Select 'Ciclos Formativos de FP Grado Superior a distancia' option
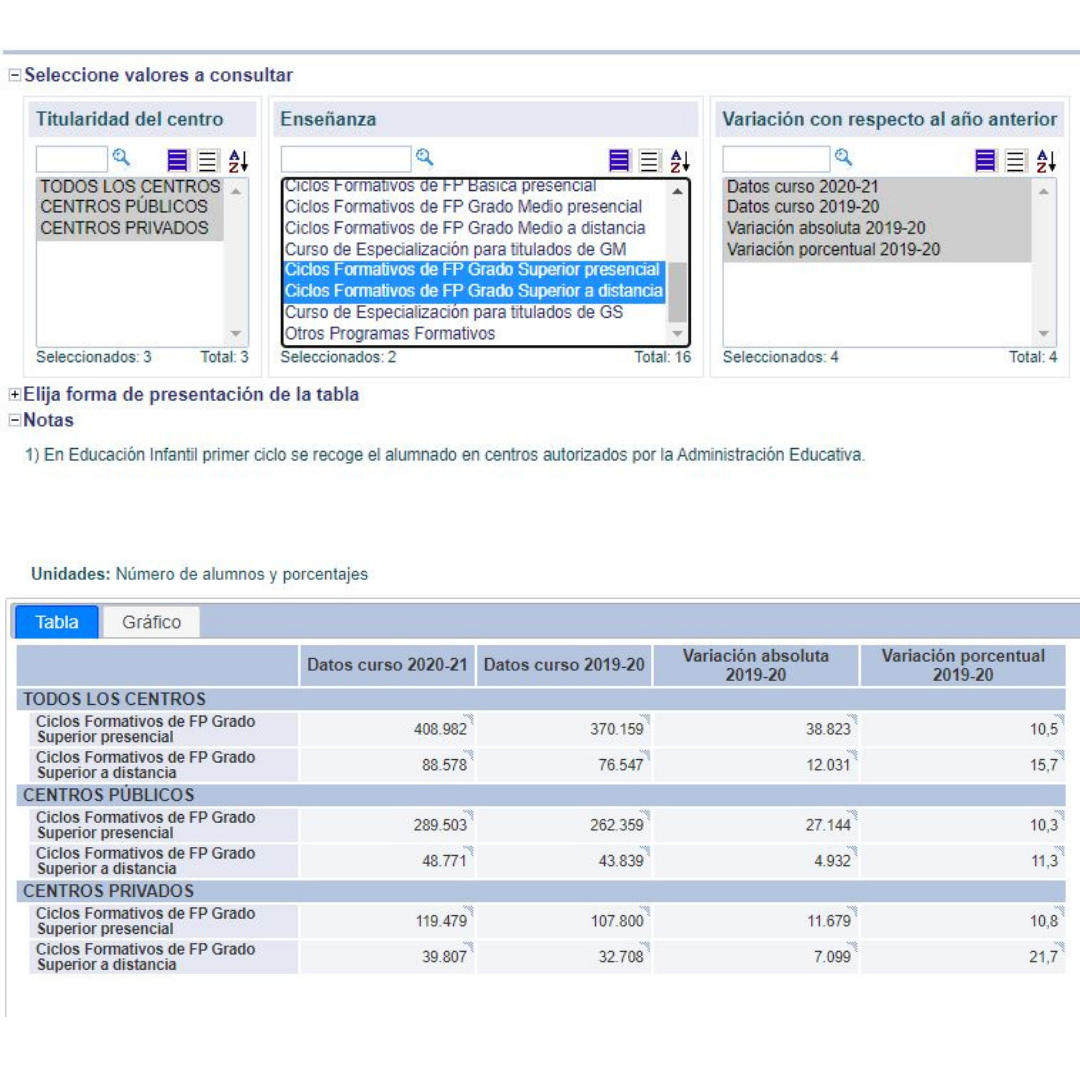The height and width of the screenshot is (1080, 1080). (475, 291)
